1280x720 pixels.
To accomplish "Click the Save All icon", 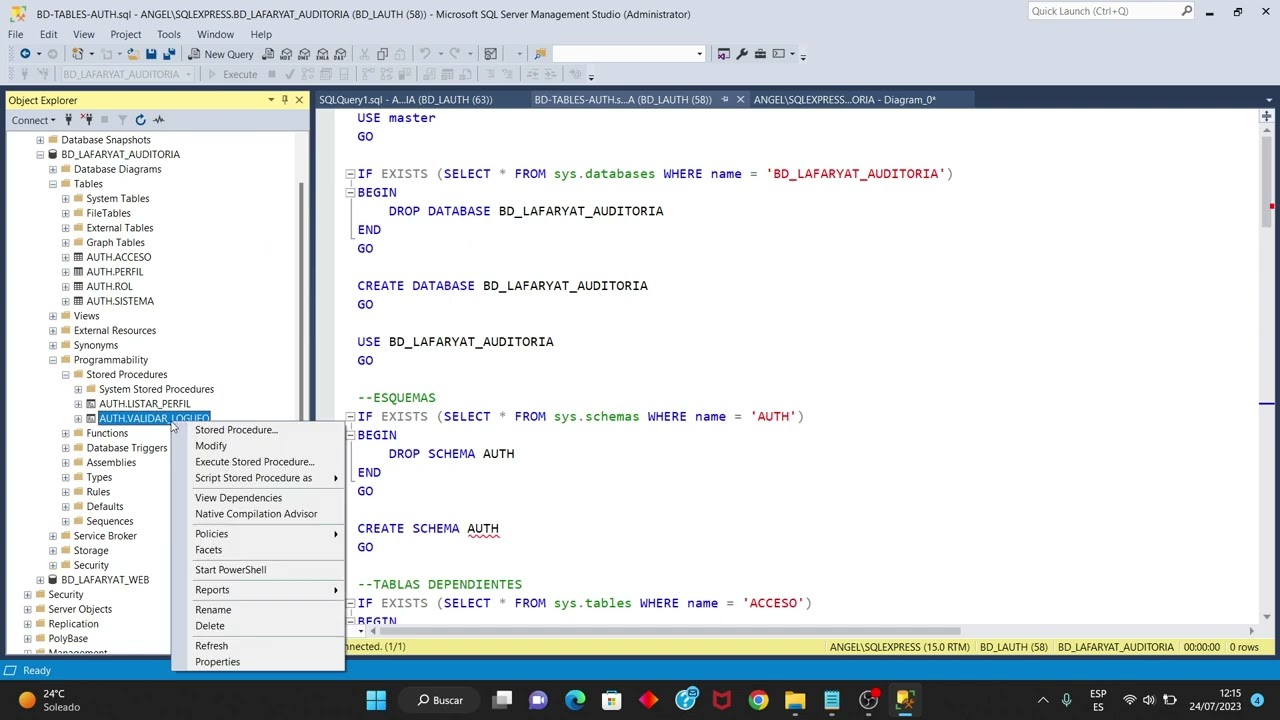I will pyautogui.click(x=169, y=54).
